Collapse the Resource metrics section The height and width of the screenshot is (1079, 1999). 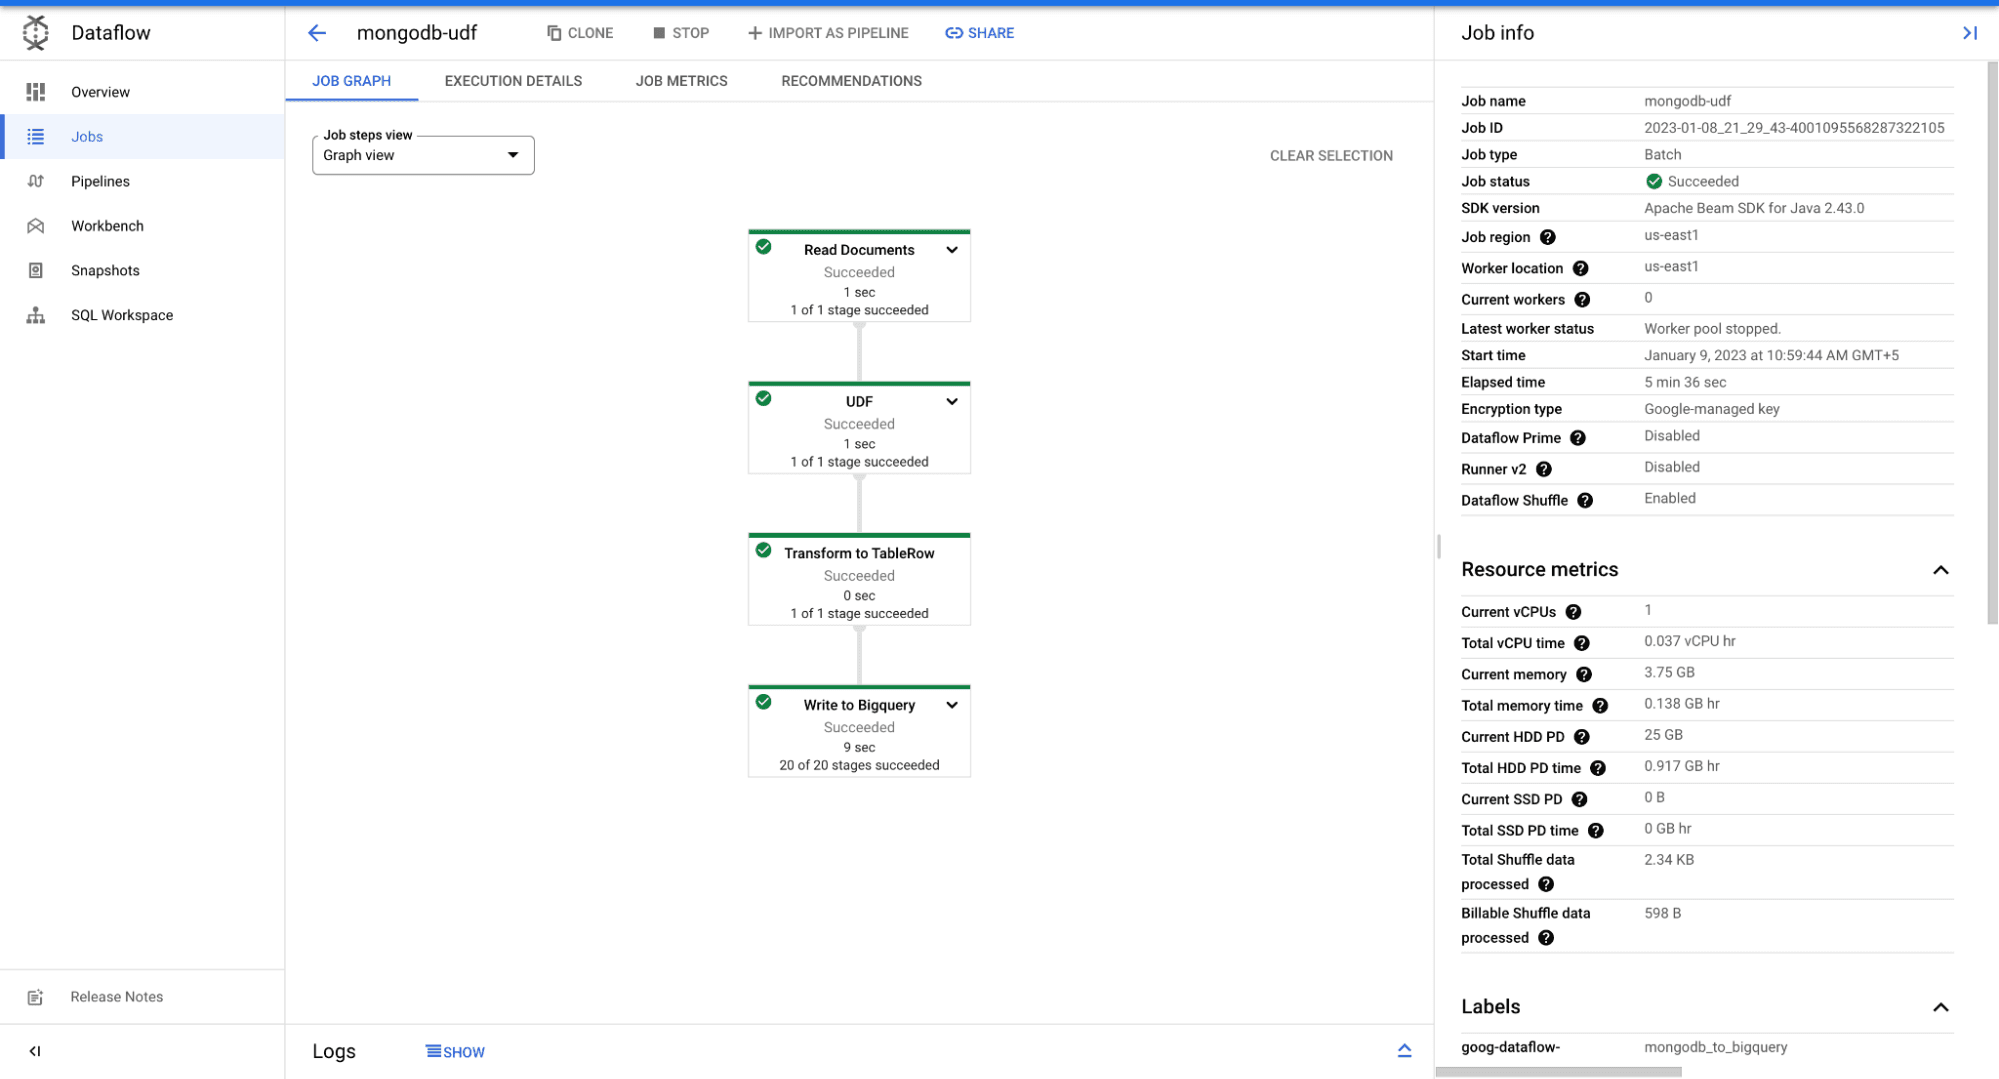click(x=1940, y=570)
